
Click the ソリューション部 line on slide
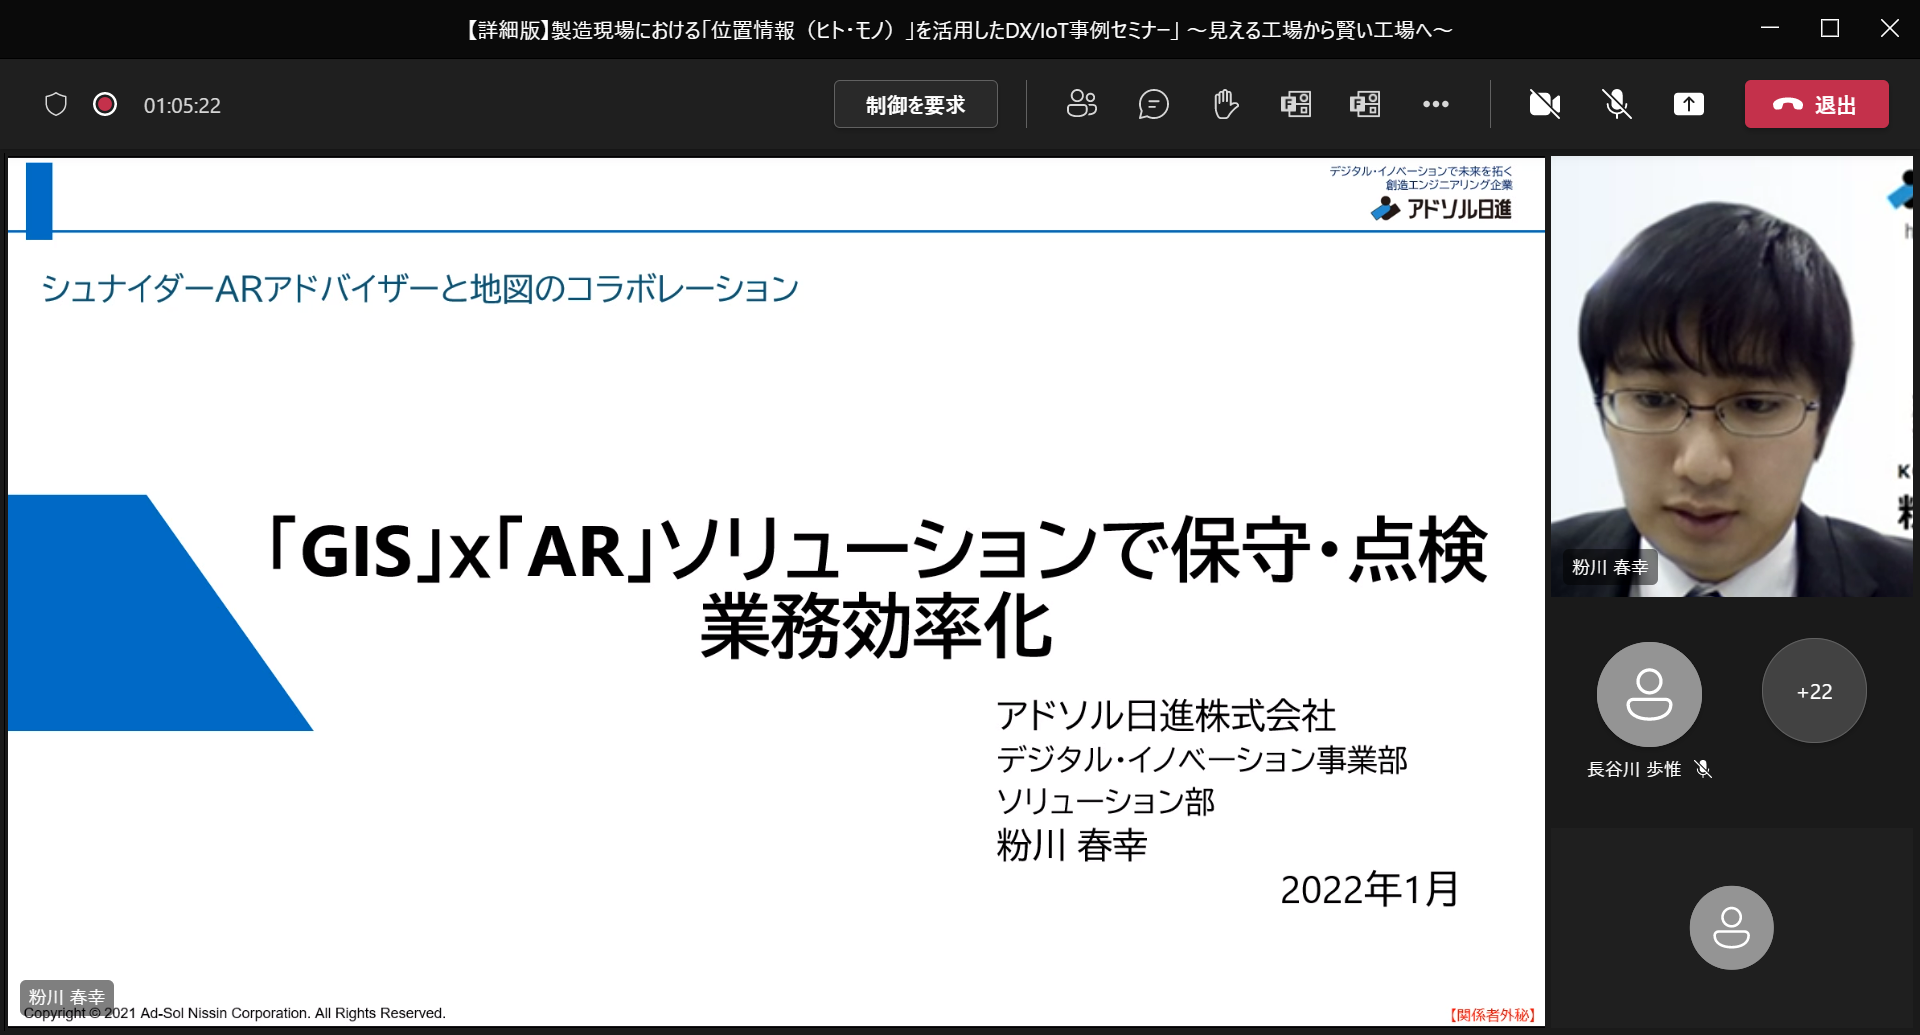1105,802
